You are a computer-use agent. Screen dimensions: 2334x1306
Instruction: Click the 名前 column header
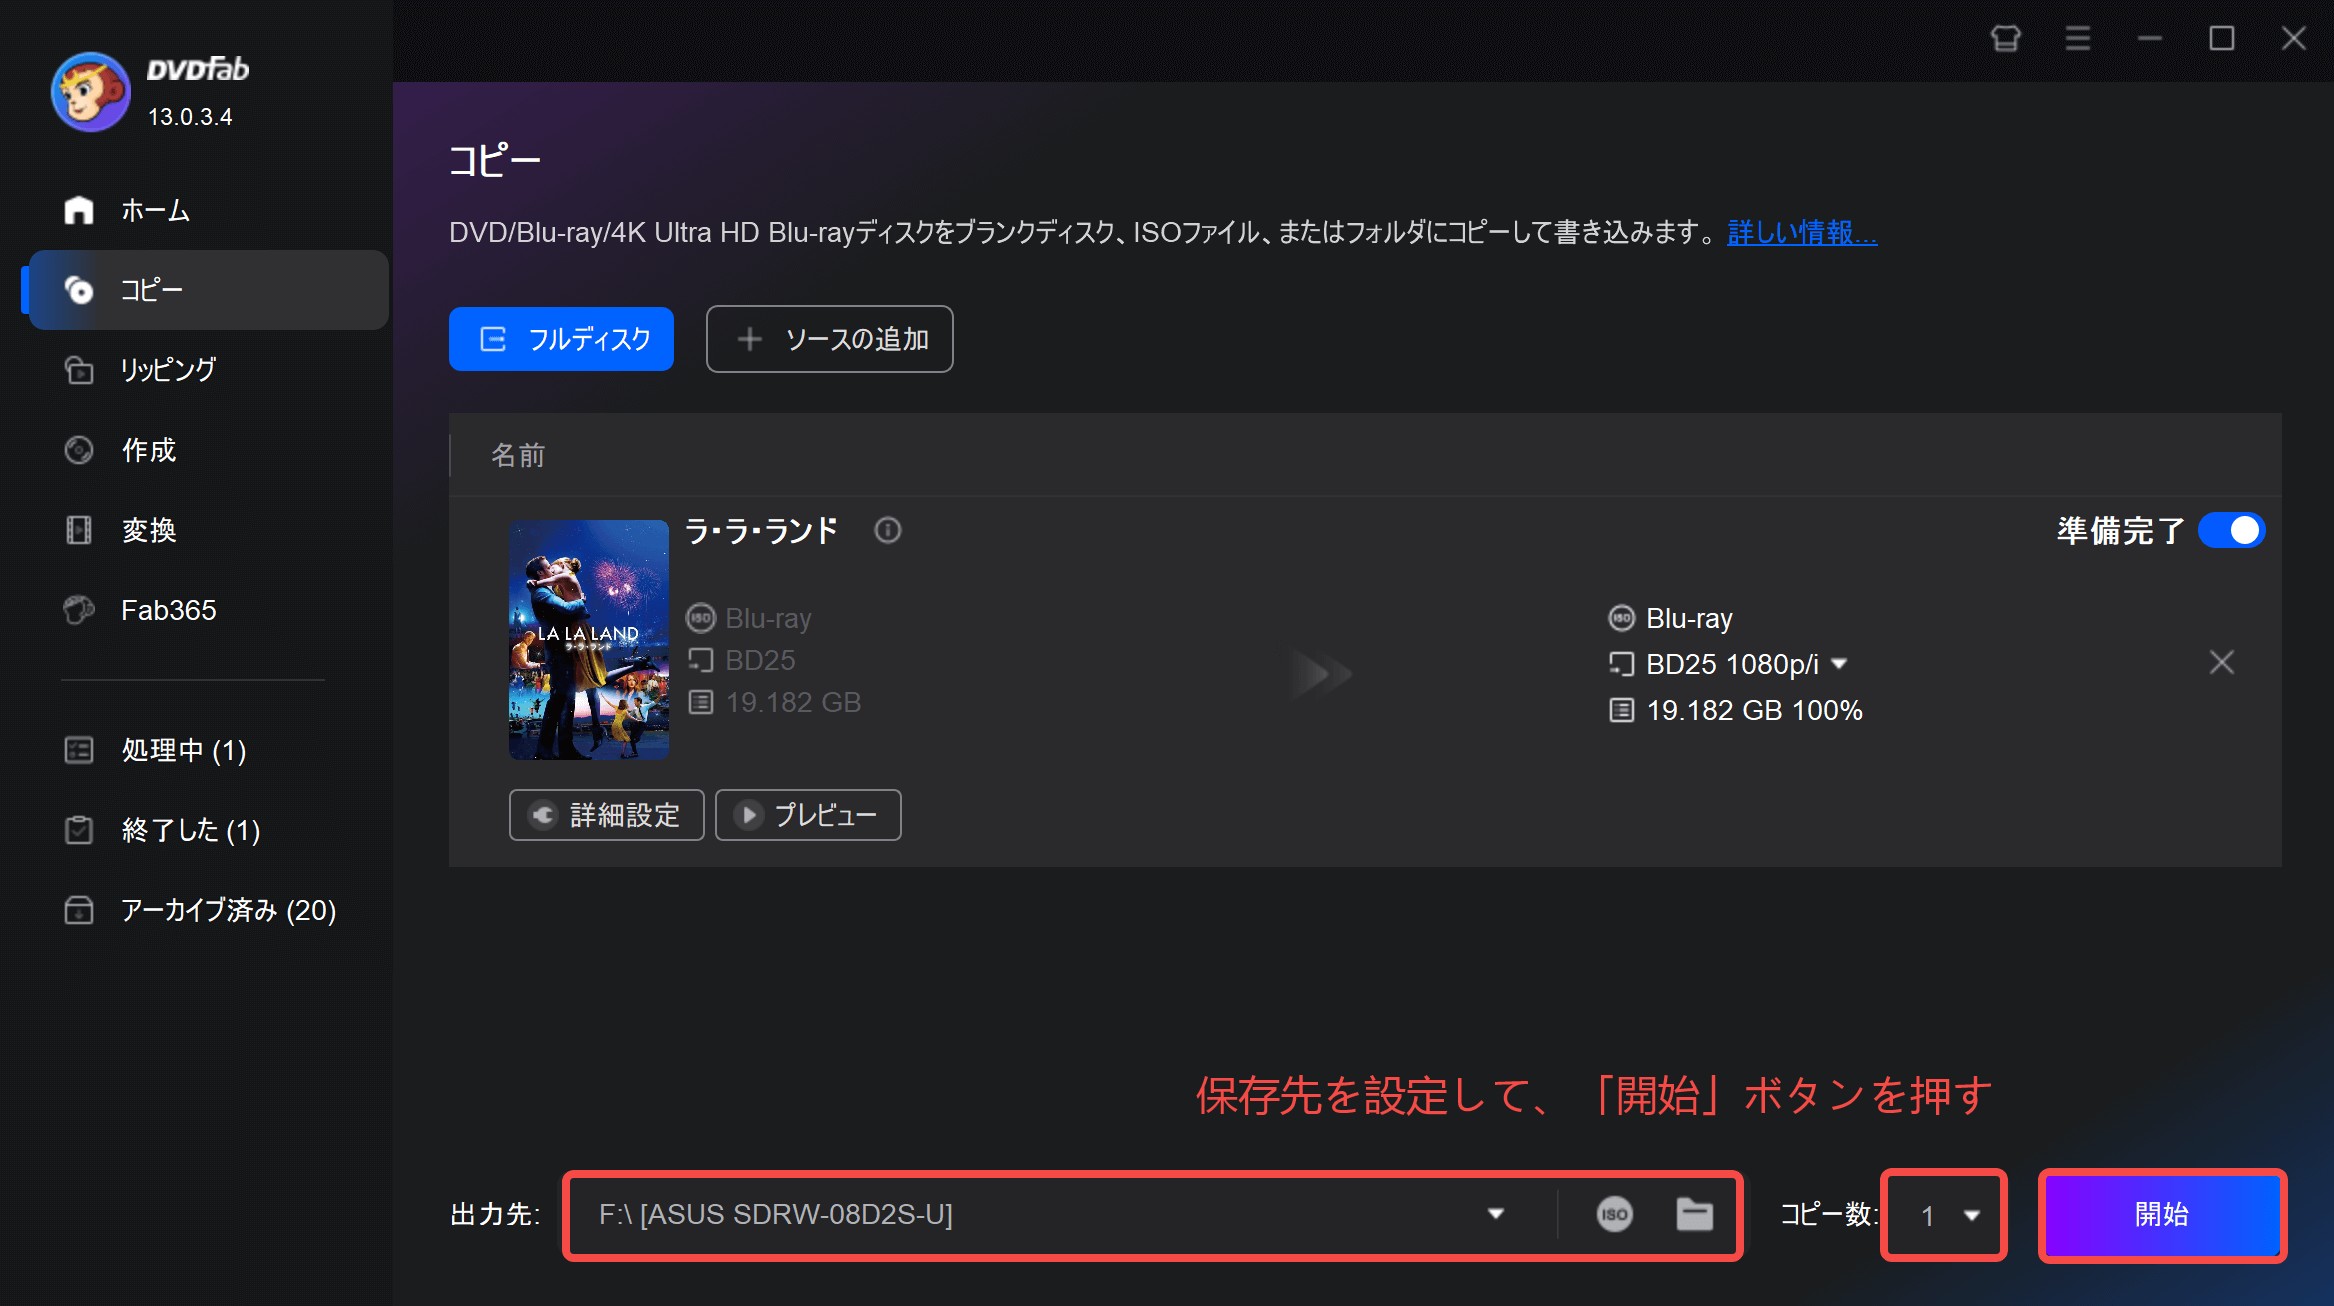click(518, 455)
